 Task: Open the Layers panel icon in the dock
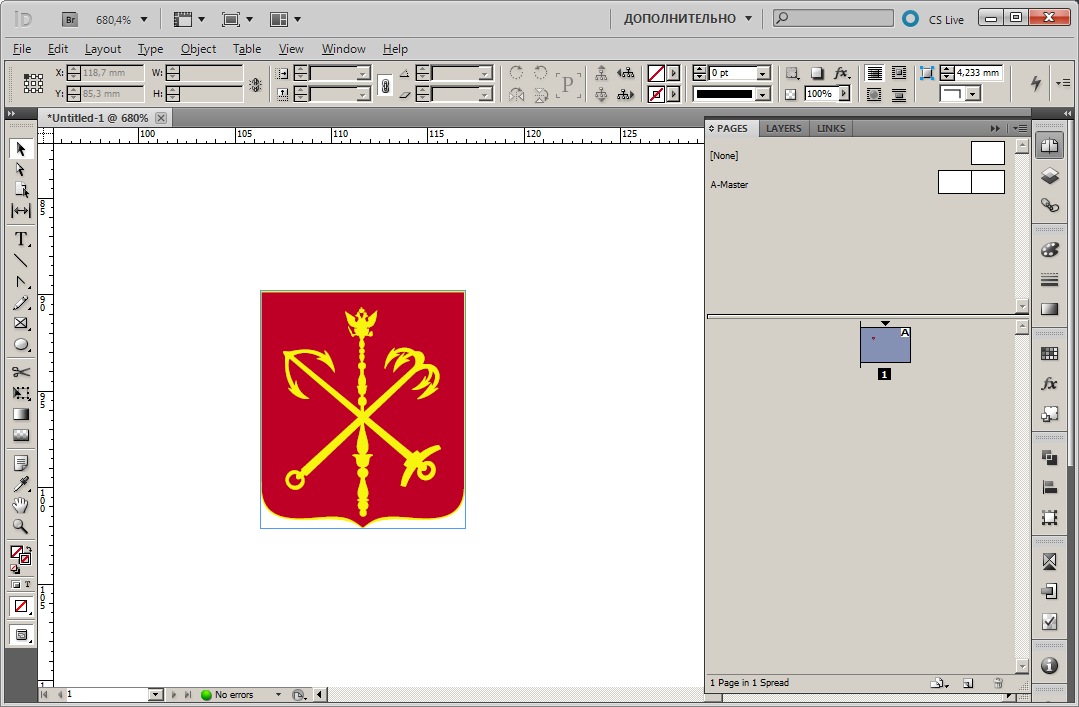coord(1049,176)
